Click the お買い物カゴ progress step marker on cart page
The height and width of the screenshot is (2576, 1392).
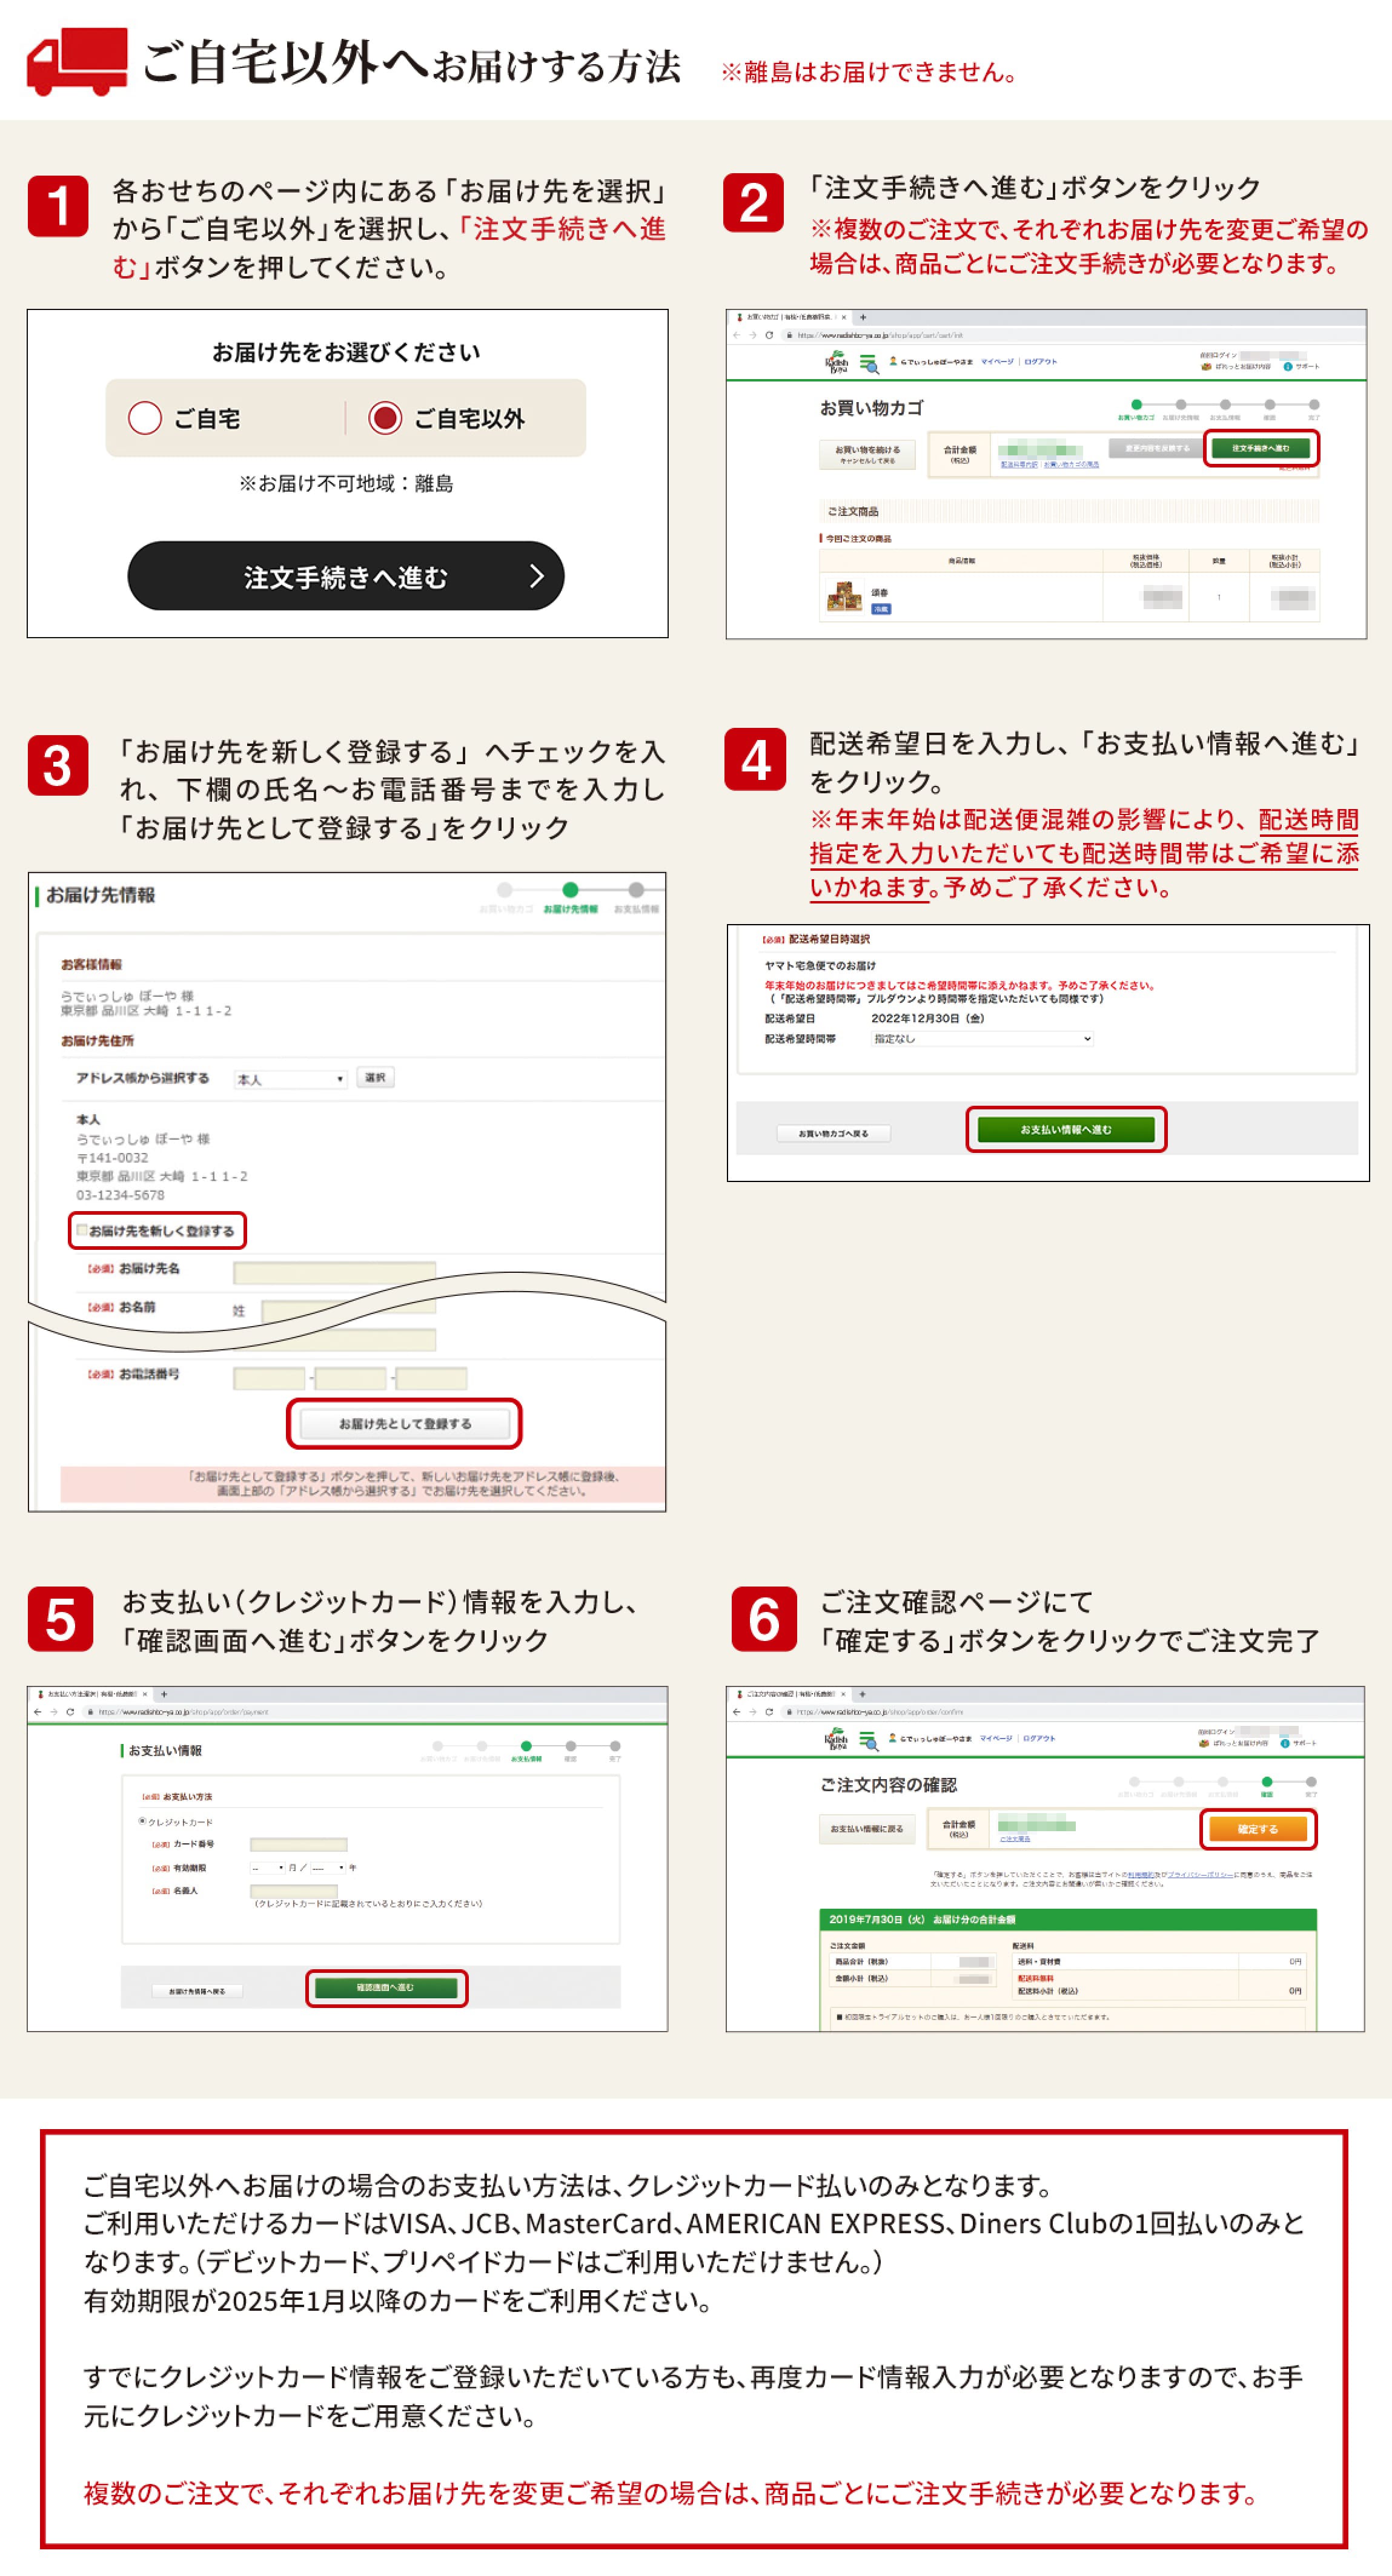tap(1136, 405)
